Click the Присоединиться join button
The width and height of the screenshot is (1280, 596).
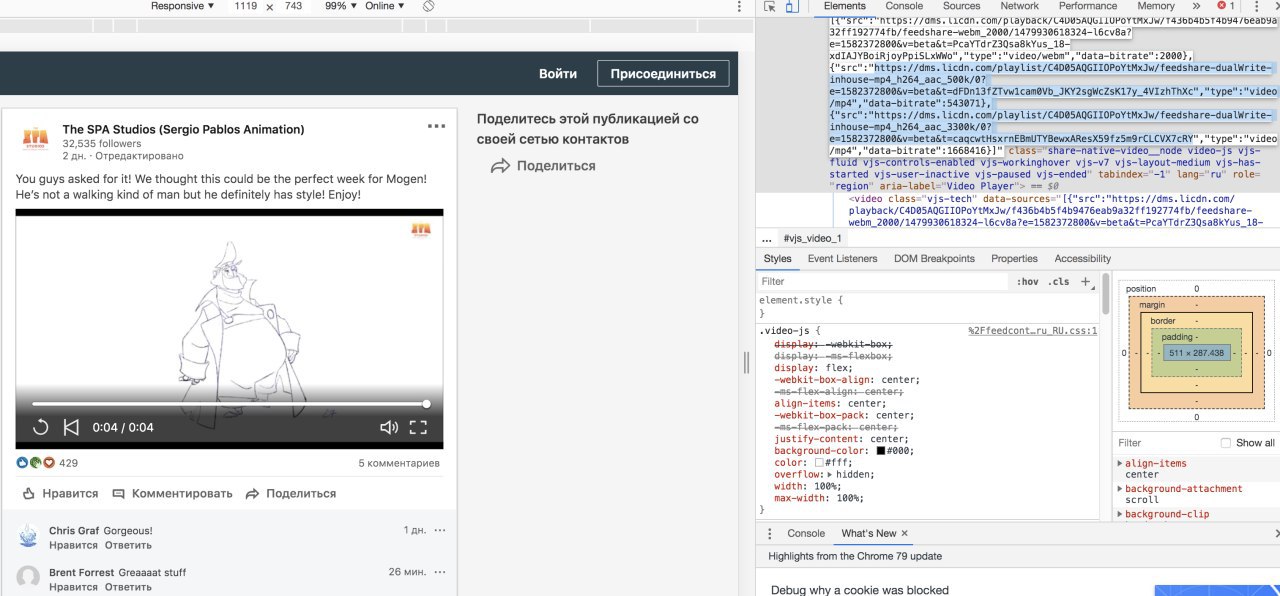(663, 74)
